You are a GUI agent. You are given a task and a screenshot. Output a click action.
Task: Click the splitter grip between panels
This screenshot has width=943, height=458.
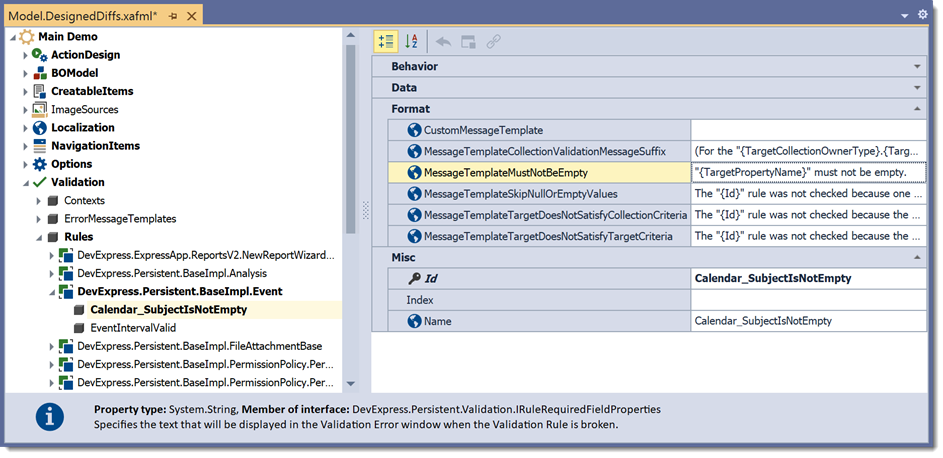[366, 210]
